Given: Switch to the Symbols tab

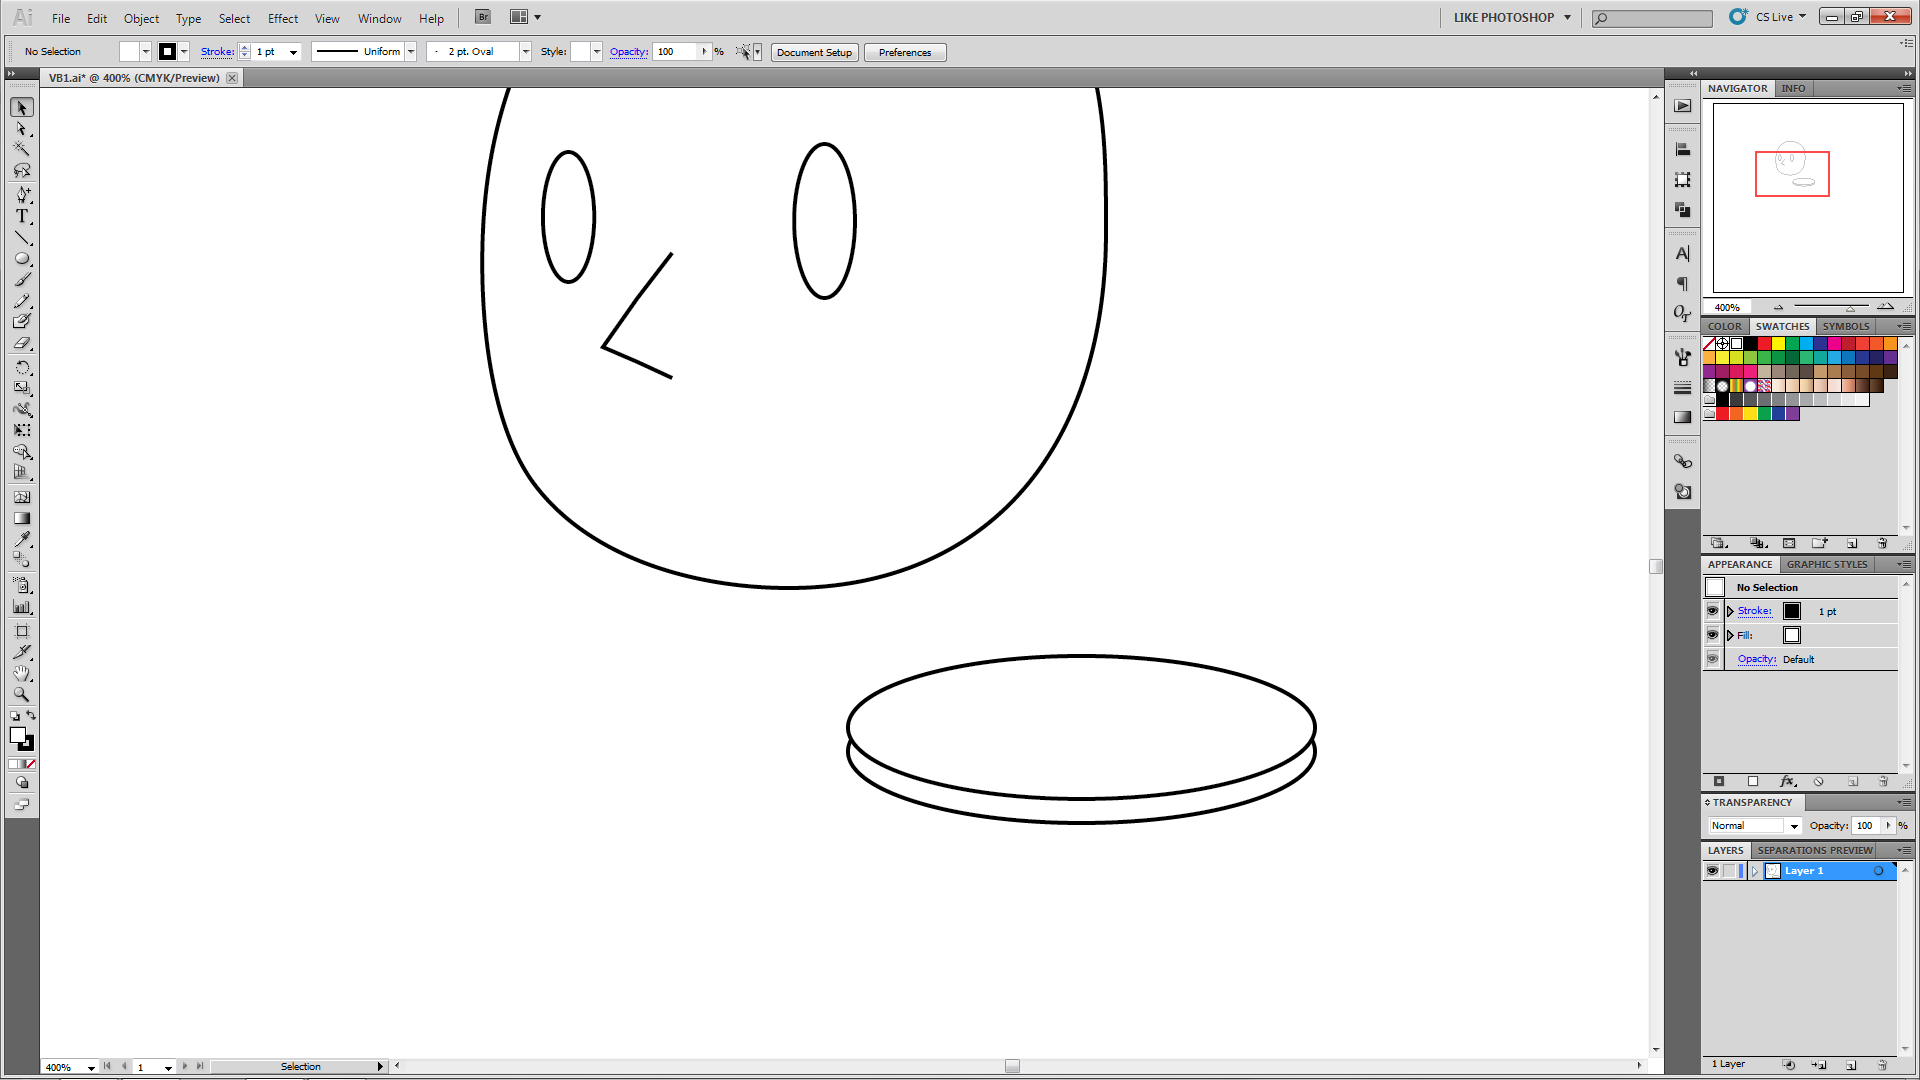Looking at the screenshot, I should click(x=1845, y=326).
